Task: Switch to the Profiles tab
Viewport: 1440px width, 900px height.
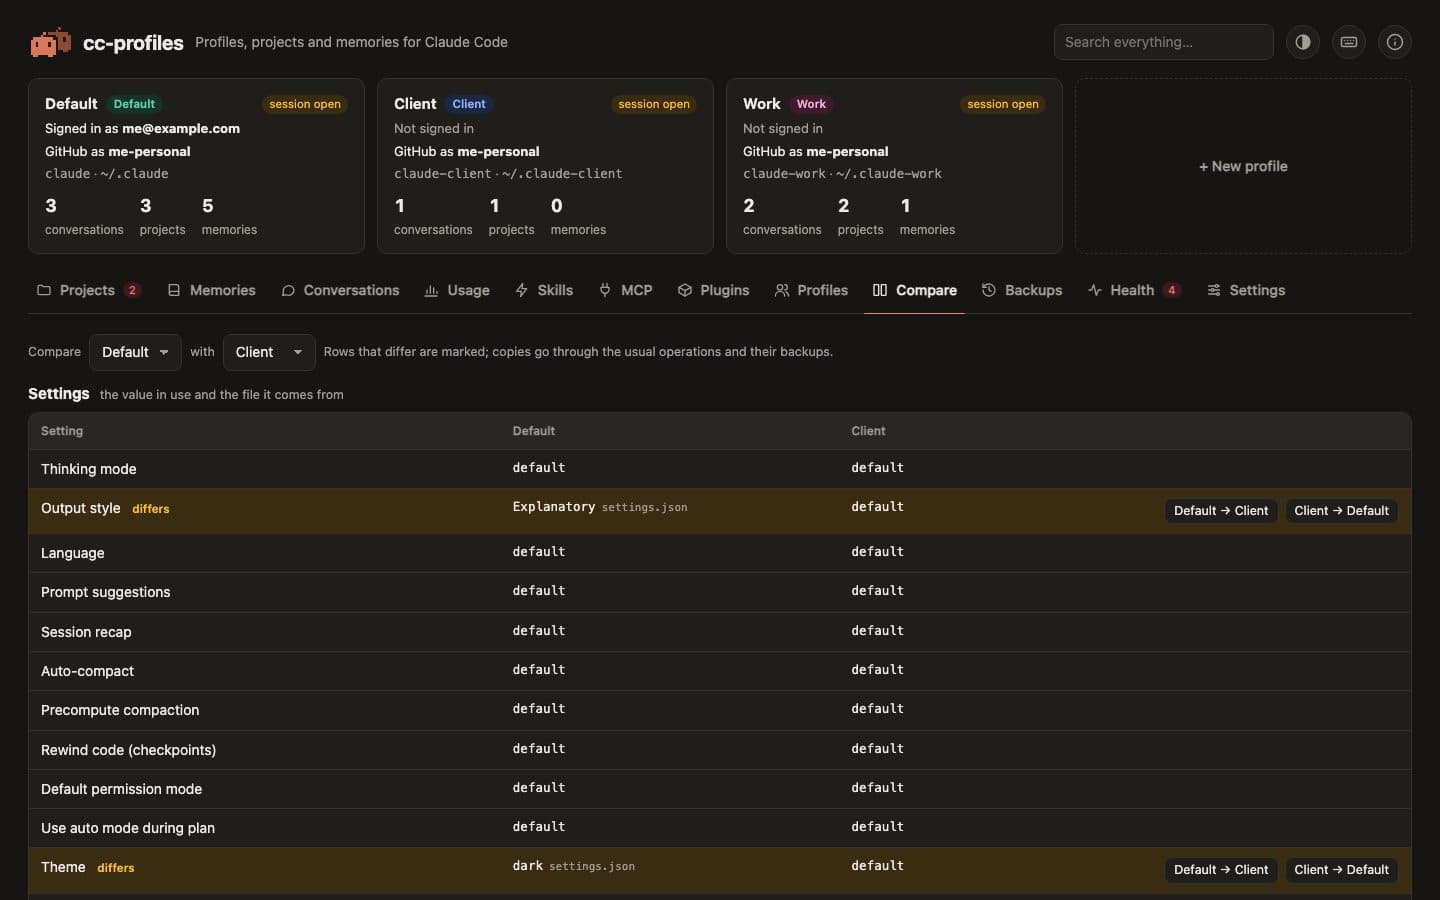Action: (811, 290)
